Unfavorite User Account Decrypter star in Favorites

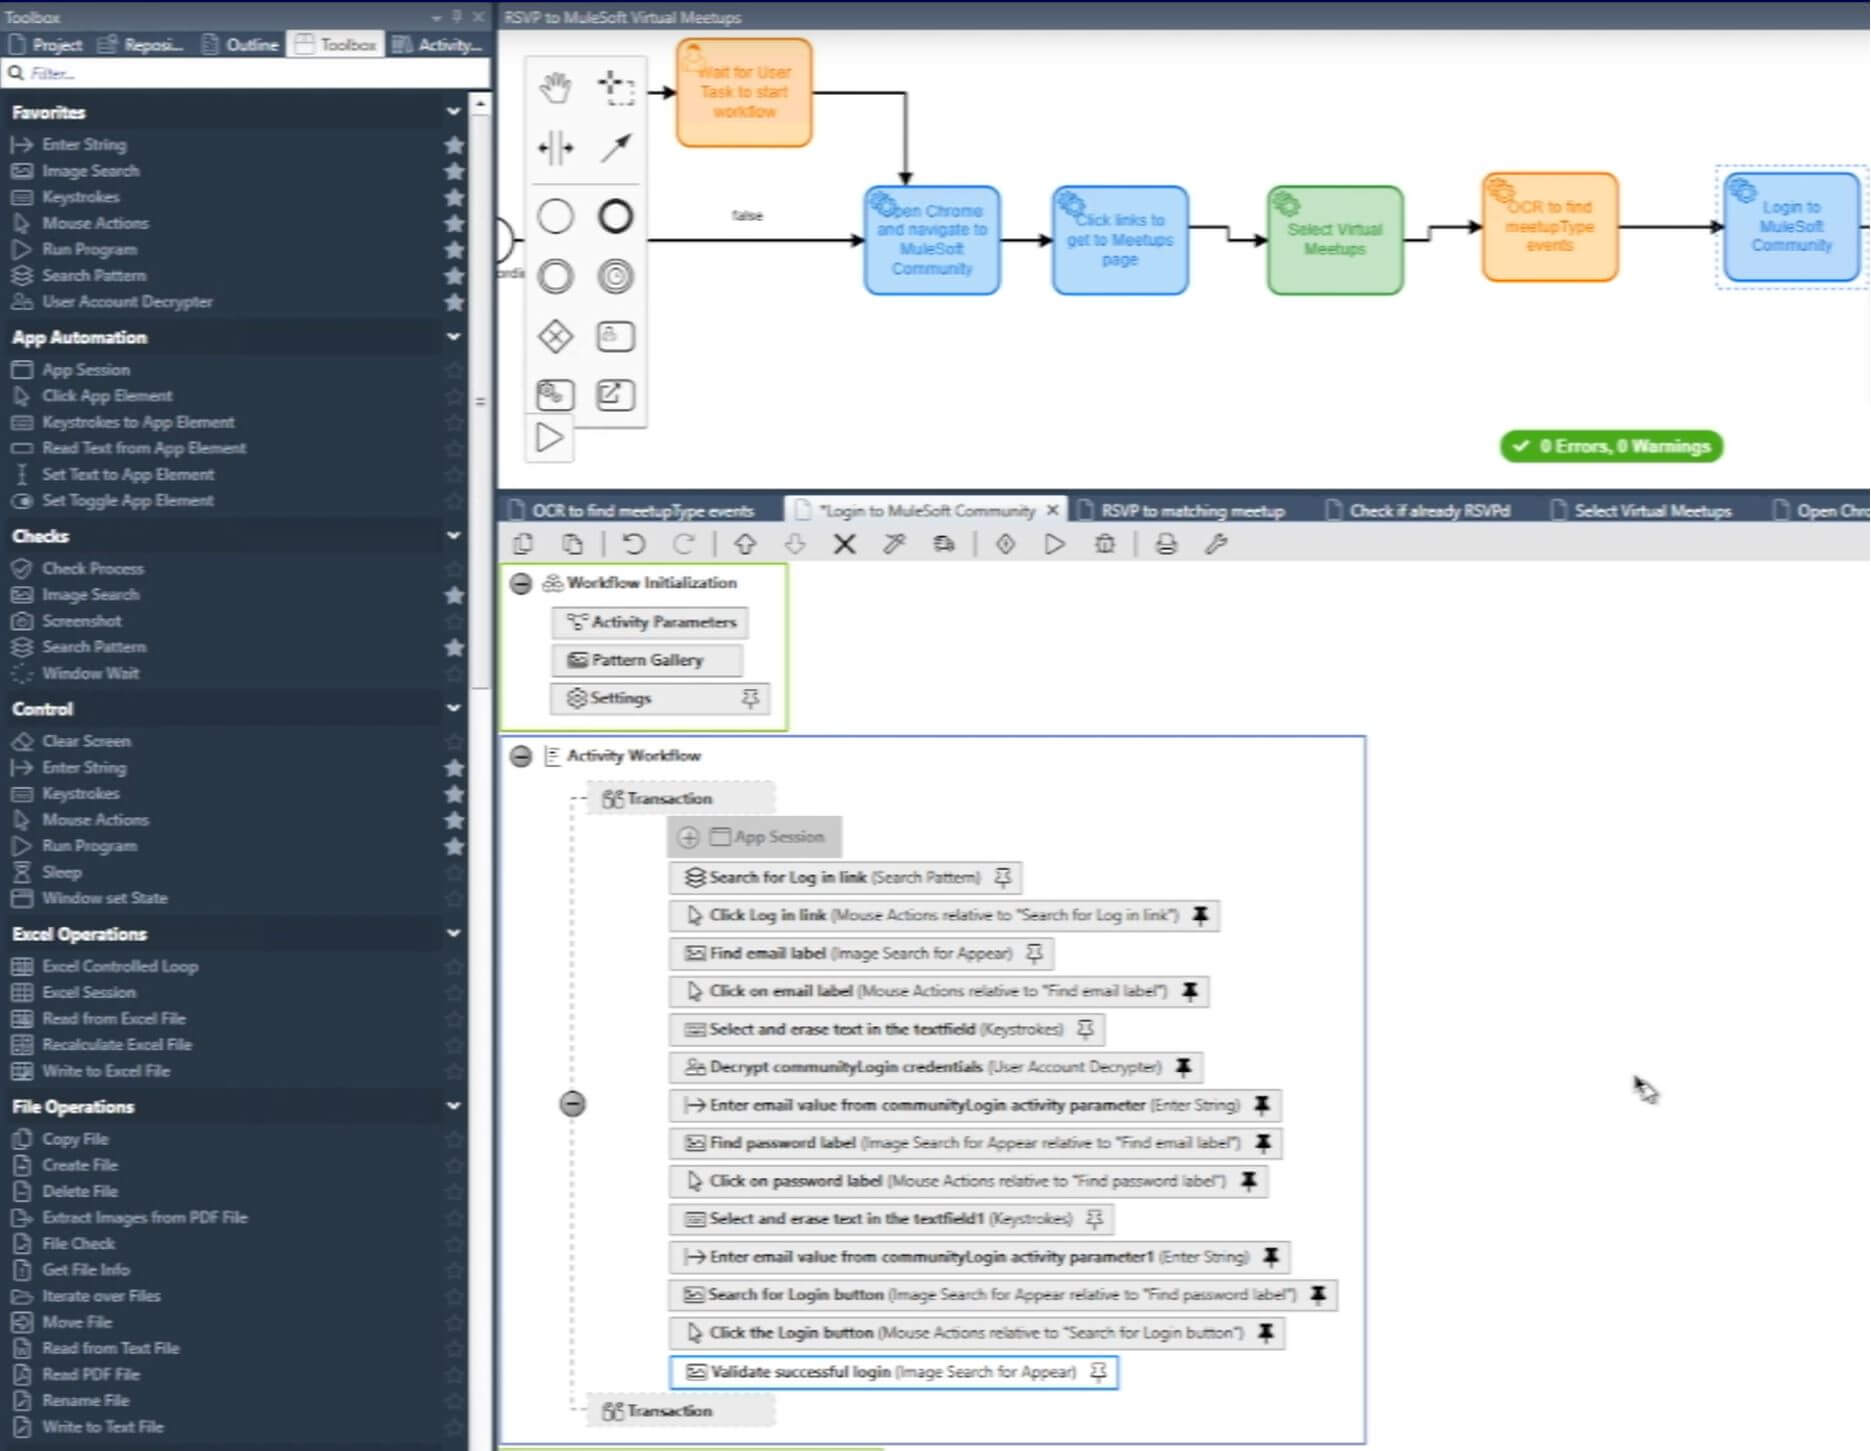point(454,301)
